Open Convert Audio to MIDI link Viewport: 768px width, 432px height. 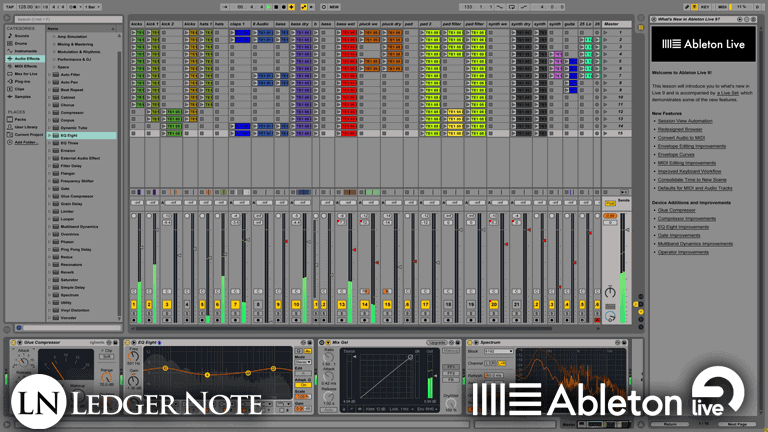(x=681, y=138)
